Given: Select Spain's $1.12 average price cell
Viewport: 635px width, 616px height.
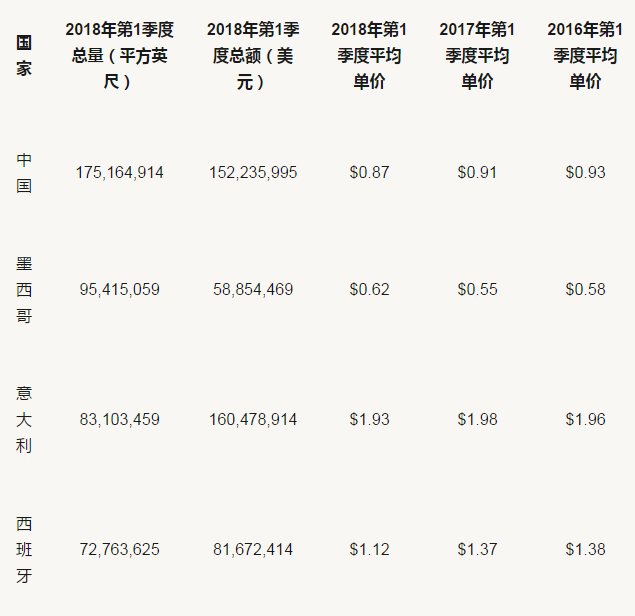Looking at the screenshot, I should (369, 550).
